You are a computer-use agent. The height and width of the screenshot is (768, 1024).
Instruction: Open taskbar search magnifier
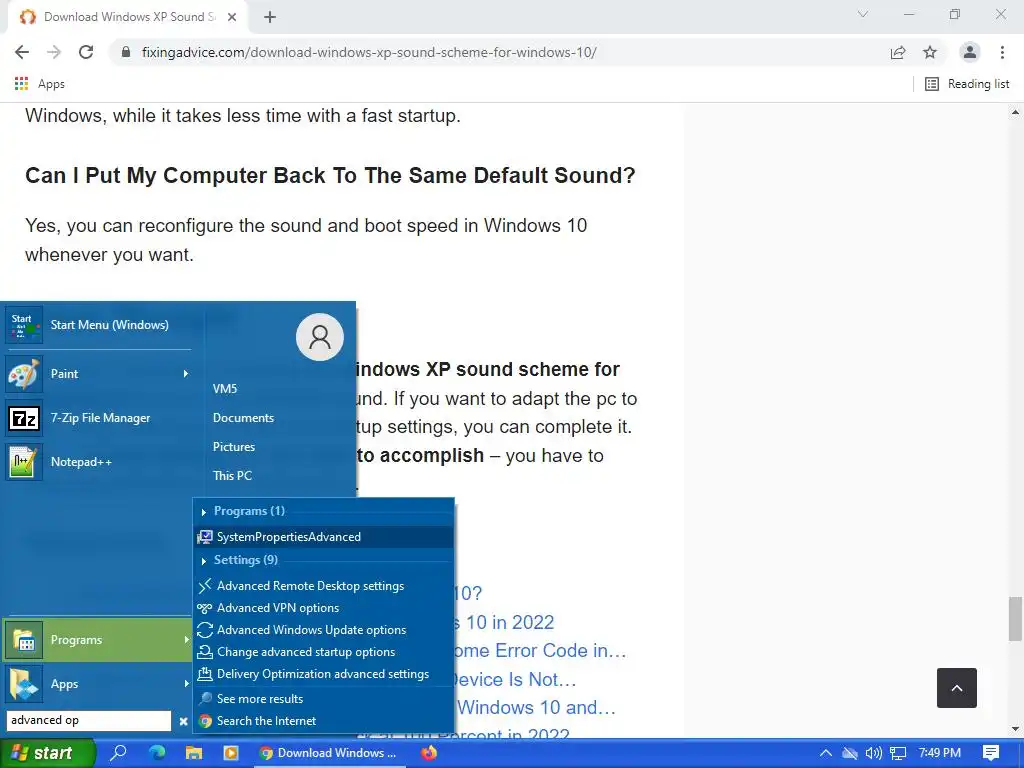pyautogui.click(x=119, y=752)
